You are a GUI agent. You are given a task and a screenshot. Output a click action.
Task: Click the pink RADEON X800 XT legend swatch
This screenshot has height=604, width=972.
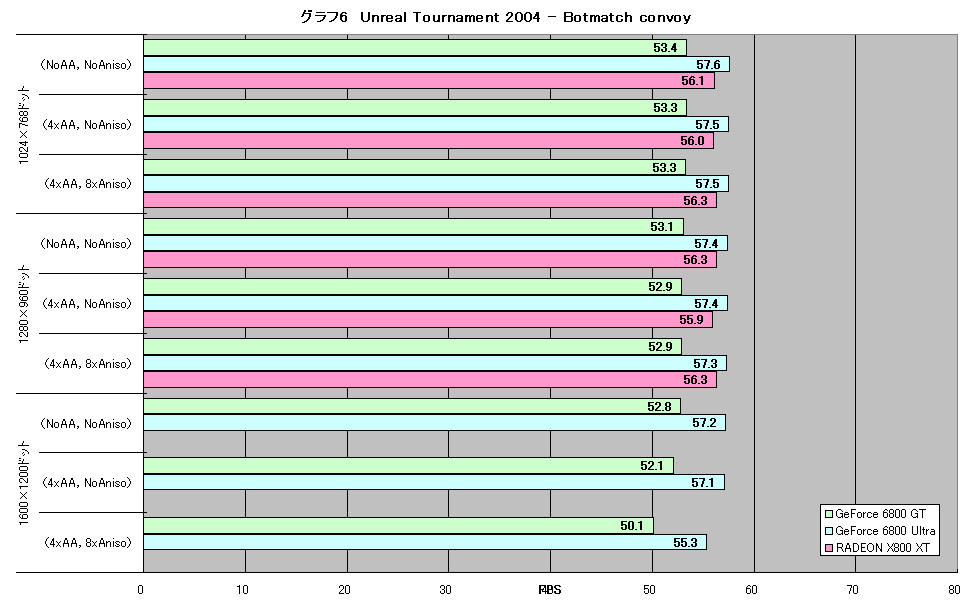point(829,548)
